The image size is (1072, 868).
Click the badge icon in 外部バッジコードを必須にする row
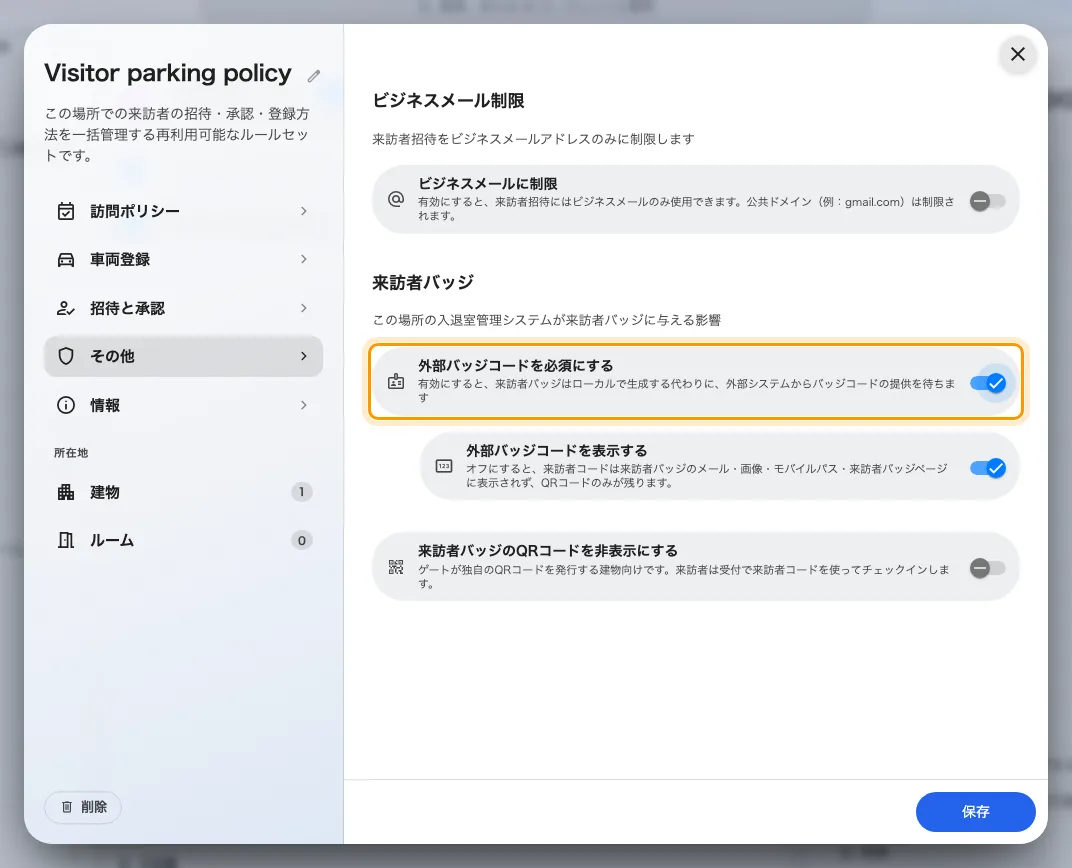pyautogui.click(x=396, y=381)
